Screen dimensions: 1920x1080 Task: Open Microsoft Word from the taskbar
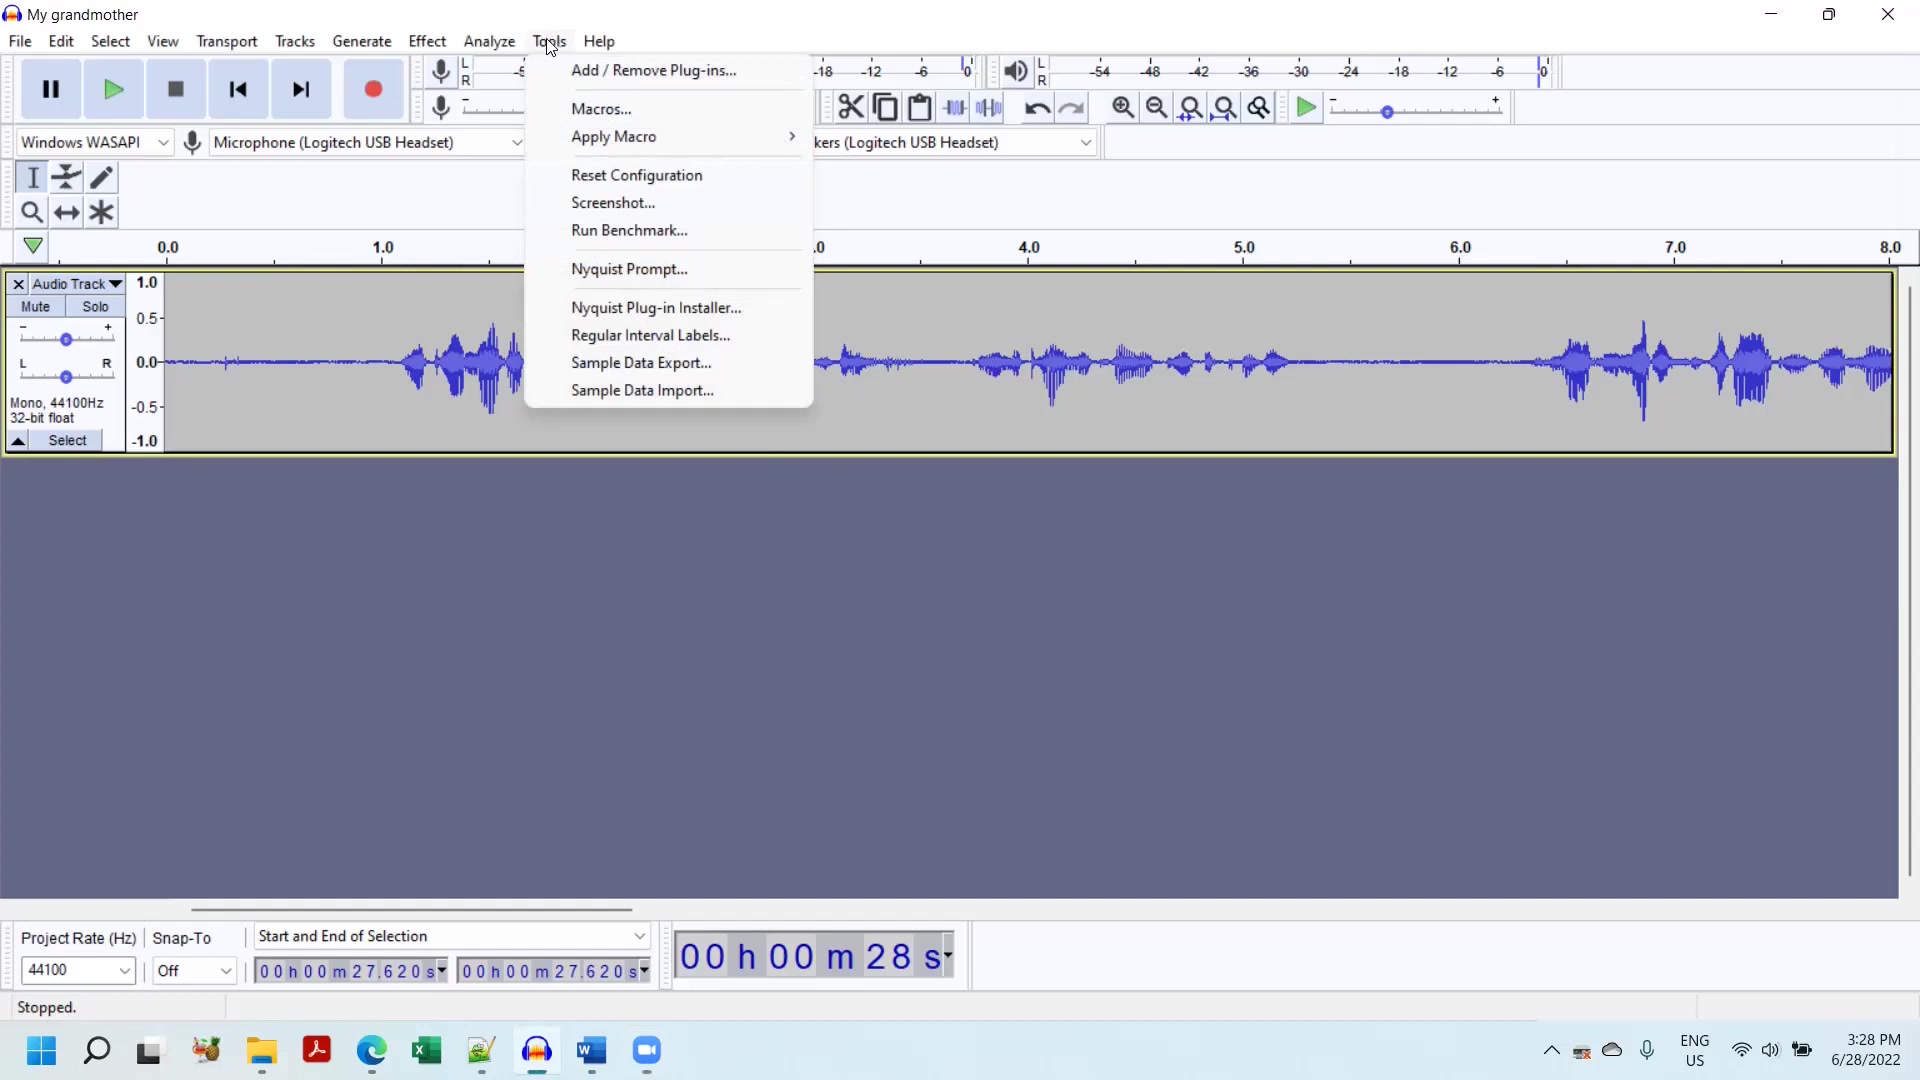(x=591, y=1051)
